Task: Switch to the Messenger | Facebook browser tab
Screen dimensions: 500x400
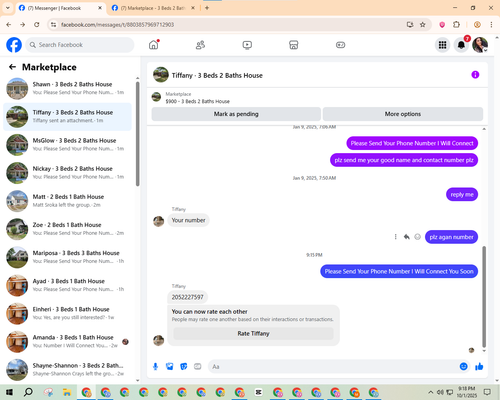Action: coord(60,8)
